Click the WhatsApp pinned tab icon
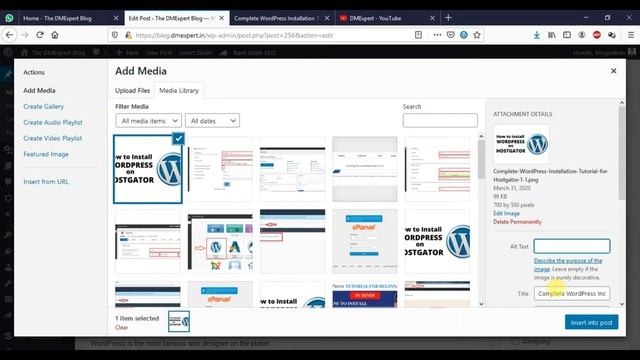 [x=9, y=18]
